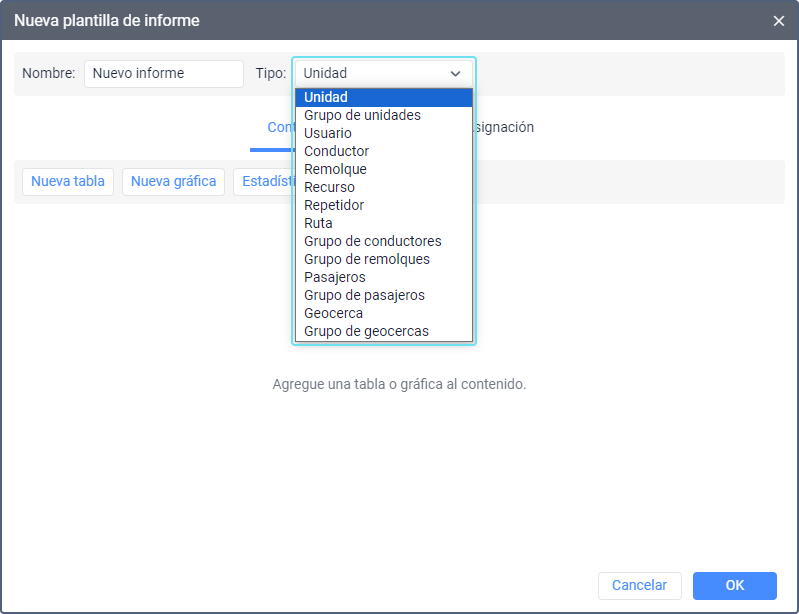Select Geocerca from the type list
799x614 pixels.
(x=383, y=313)
